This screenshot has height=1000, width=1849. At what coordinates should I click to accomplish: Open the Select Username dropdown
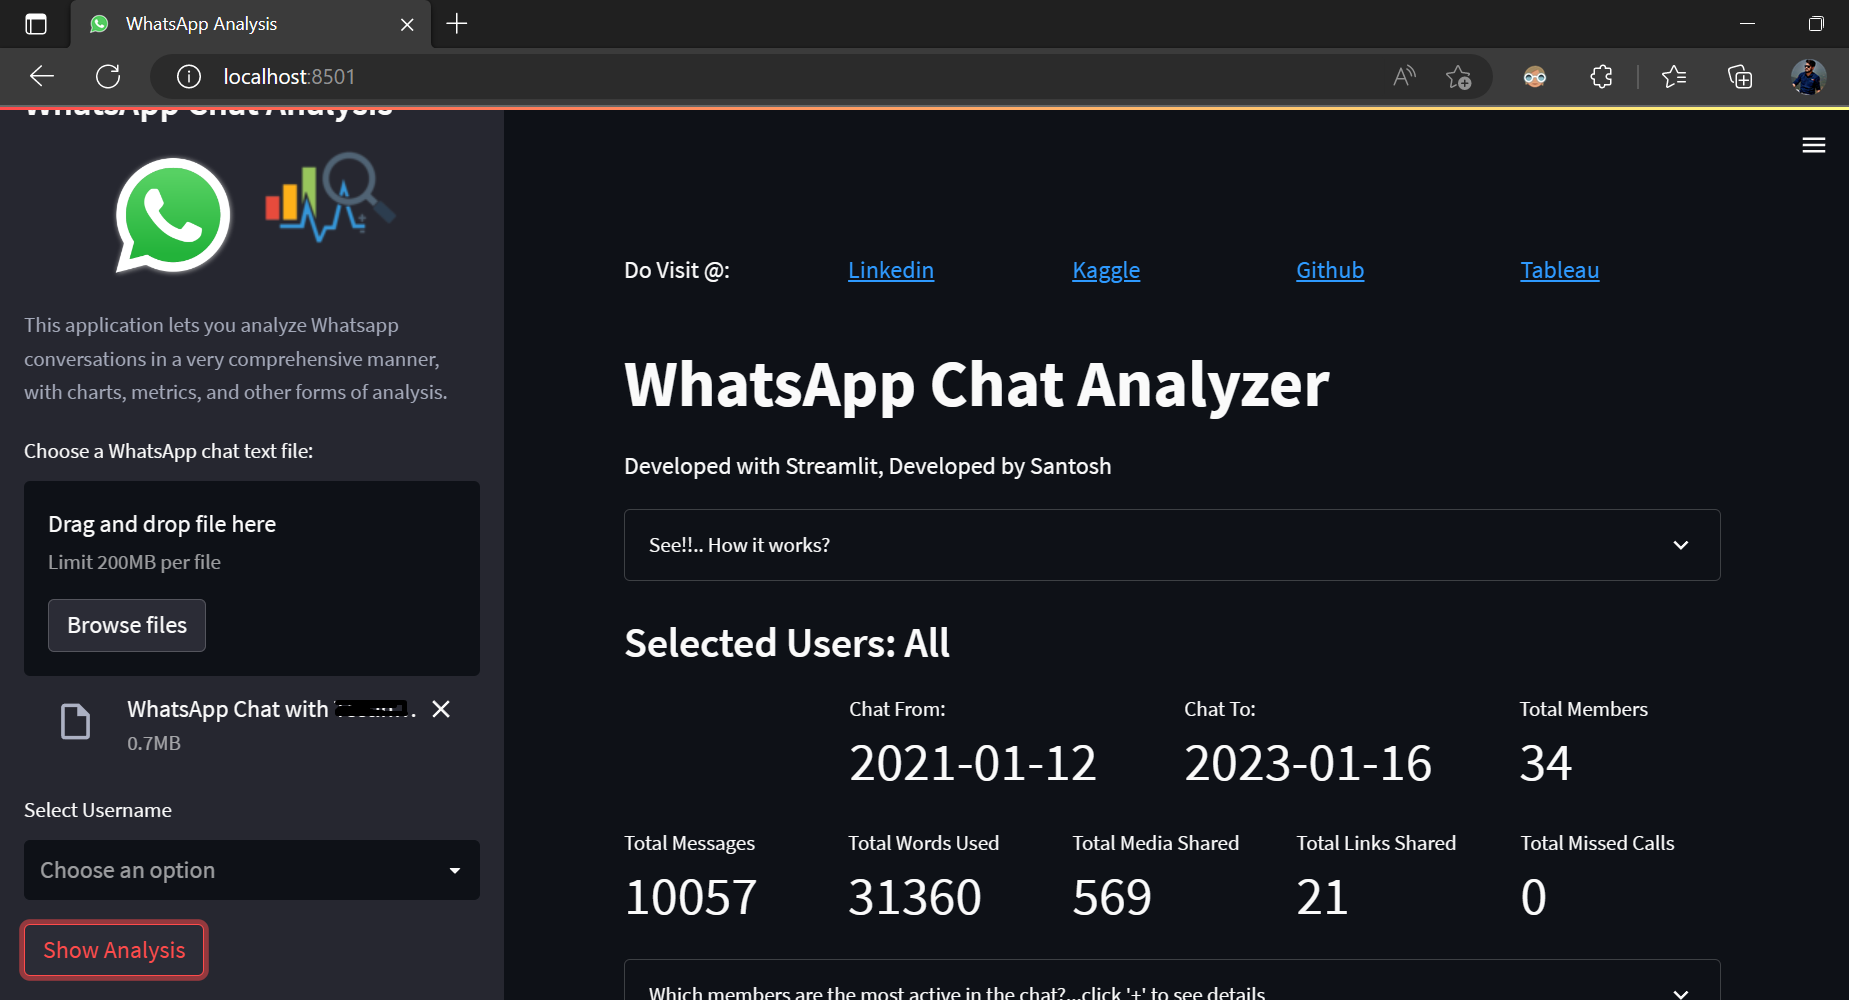coord(252,870)
